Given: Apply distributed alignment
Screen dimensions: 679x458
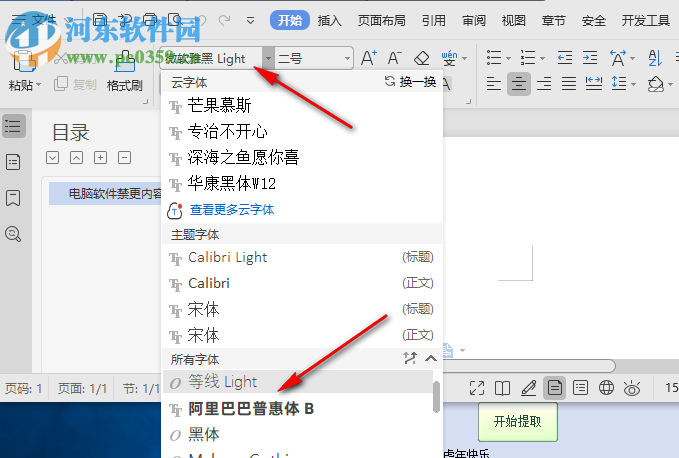Looking at the screenshot, I should [x=594, y=83].
